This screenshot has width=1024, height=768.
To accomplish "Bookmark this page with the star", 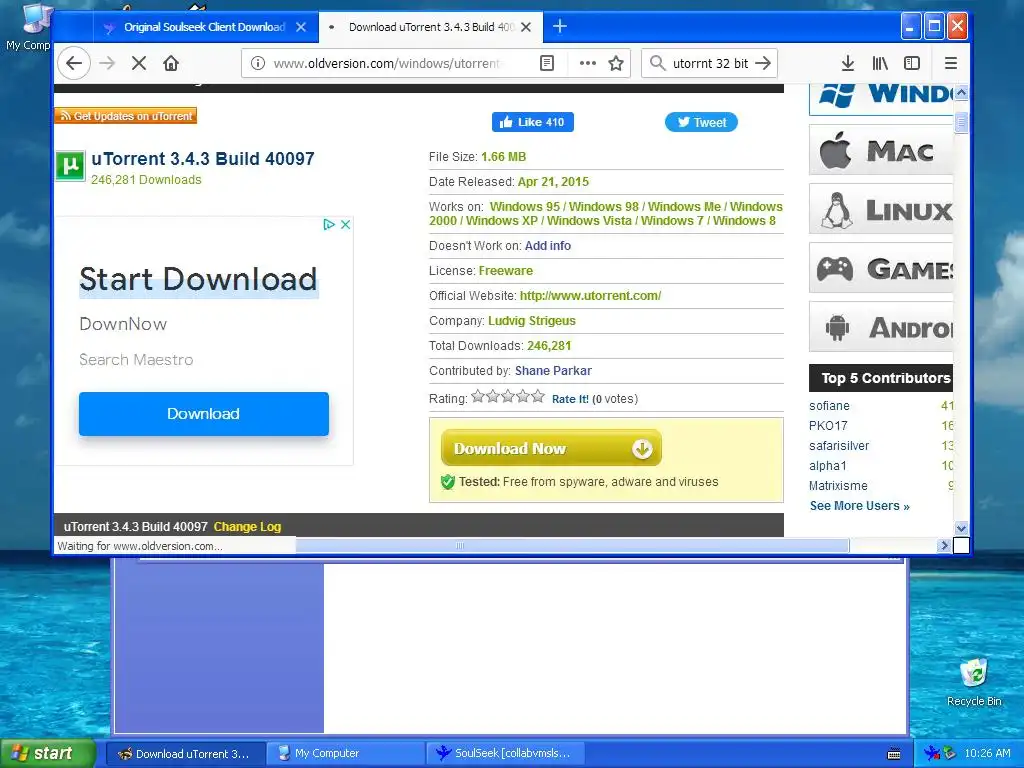I will coord(616,63).
